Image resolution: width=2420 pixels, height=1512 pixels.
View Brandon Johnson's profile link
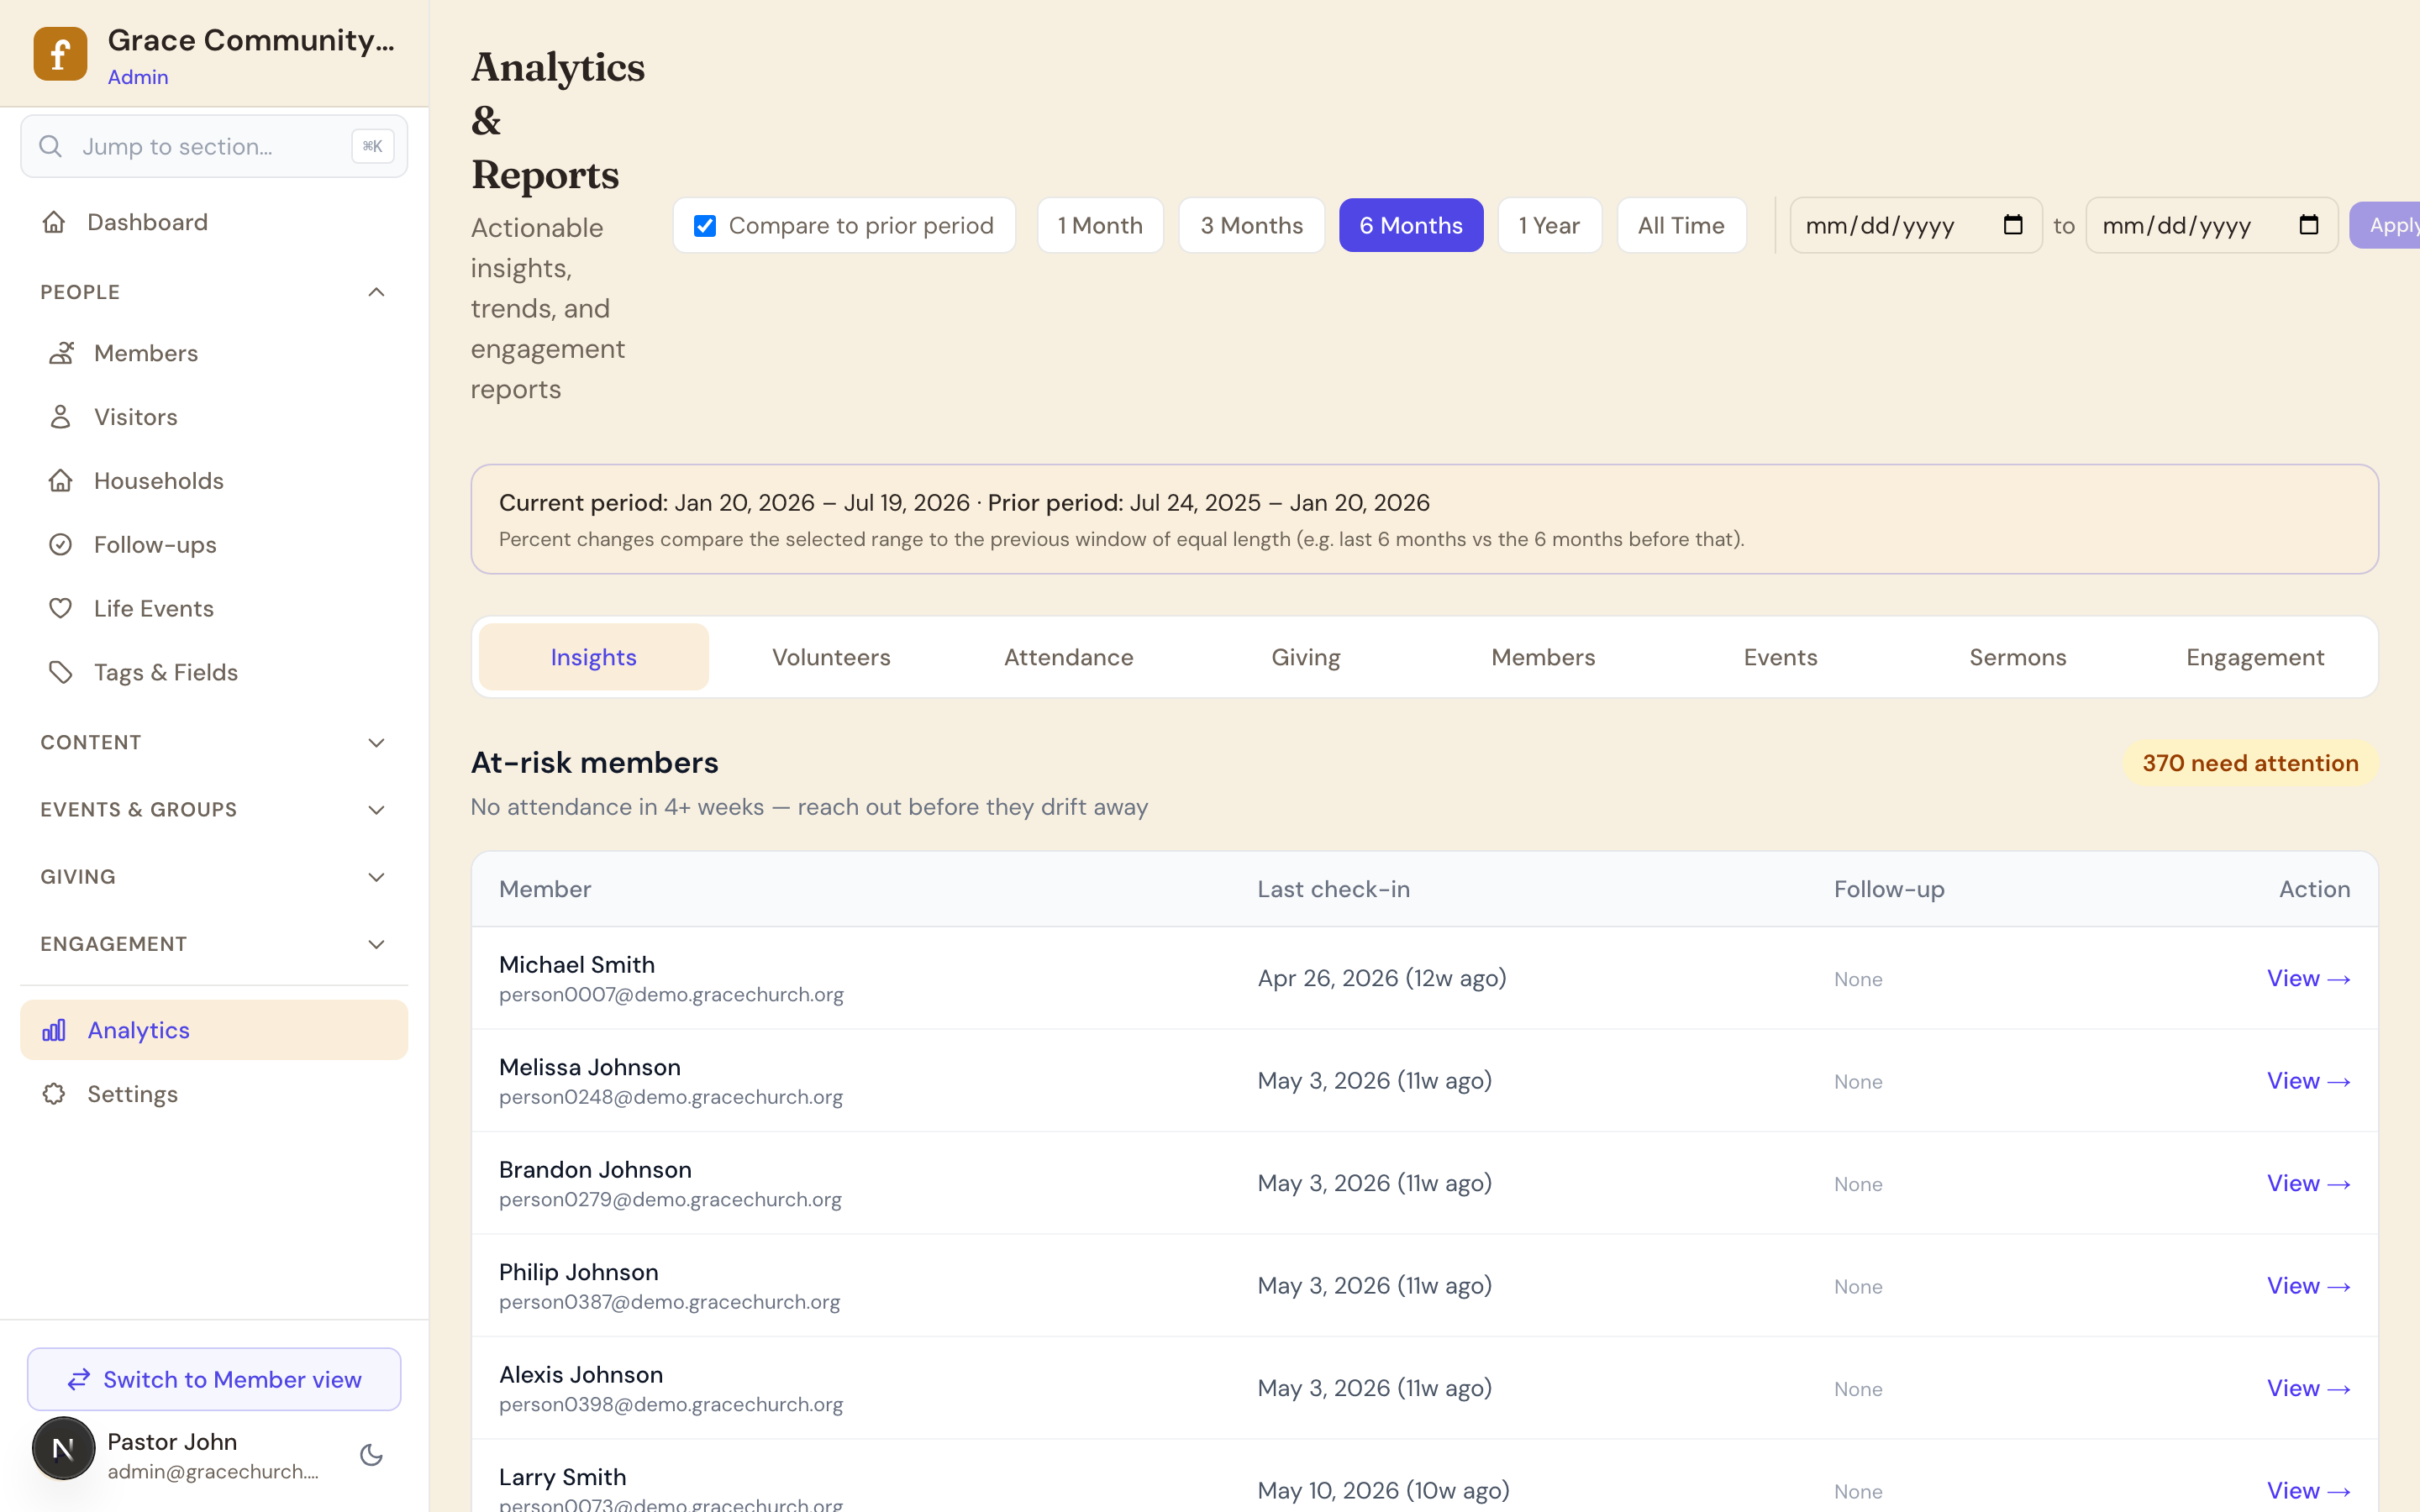2308,1183
